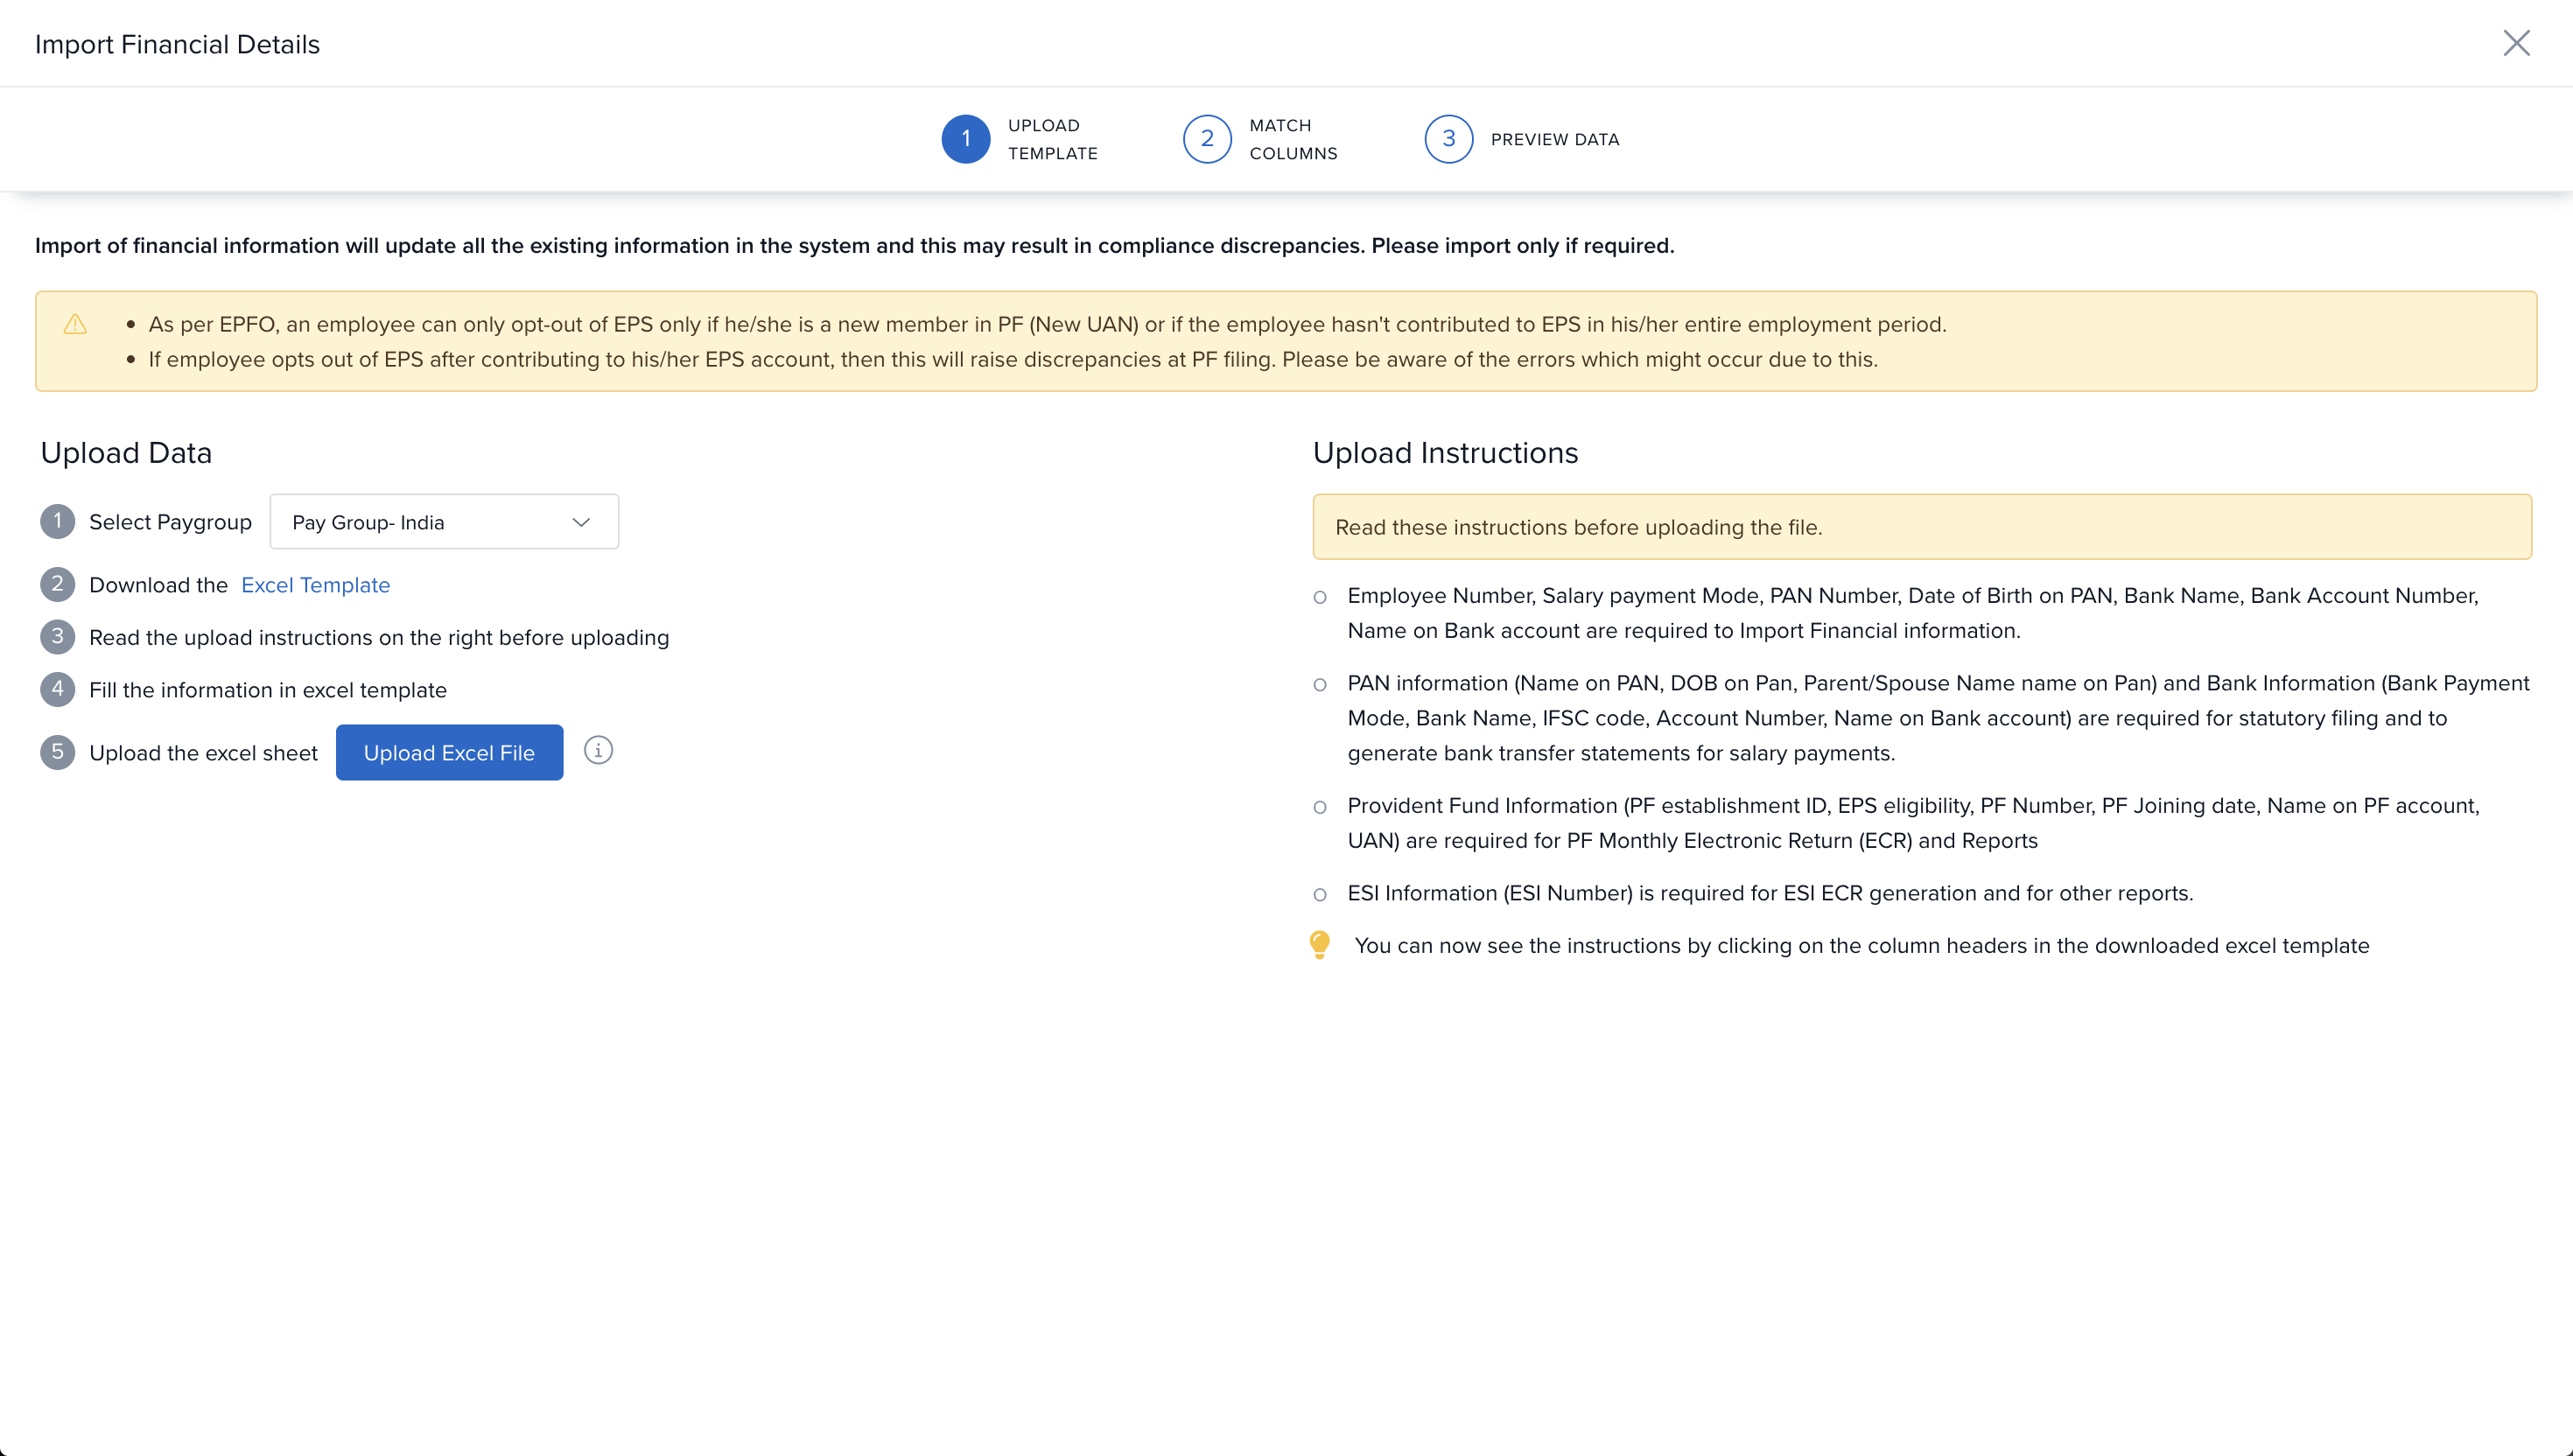Click the gray number 5 upload step badge
This screenshot has width=2573, height=1456.
pyautogui.click(x=57, y=752)
